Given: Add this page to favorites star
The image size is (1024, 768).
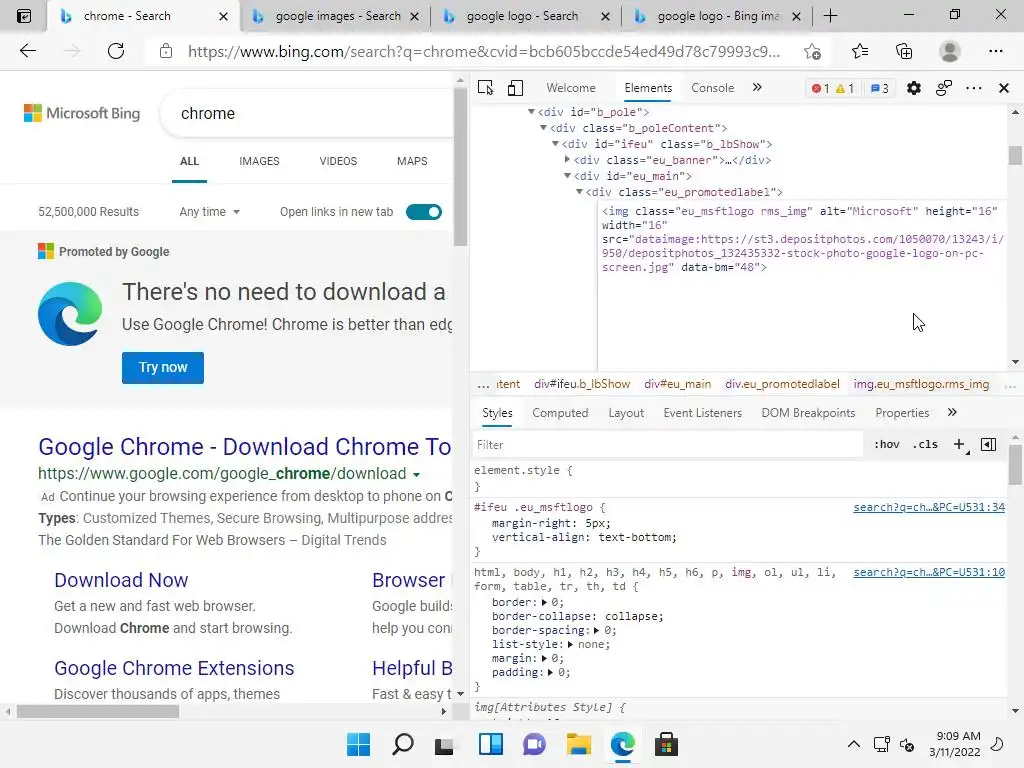Looking at the screenshot, I should tap(812, 51).
